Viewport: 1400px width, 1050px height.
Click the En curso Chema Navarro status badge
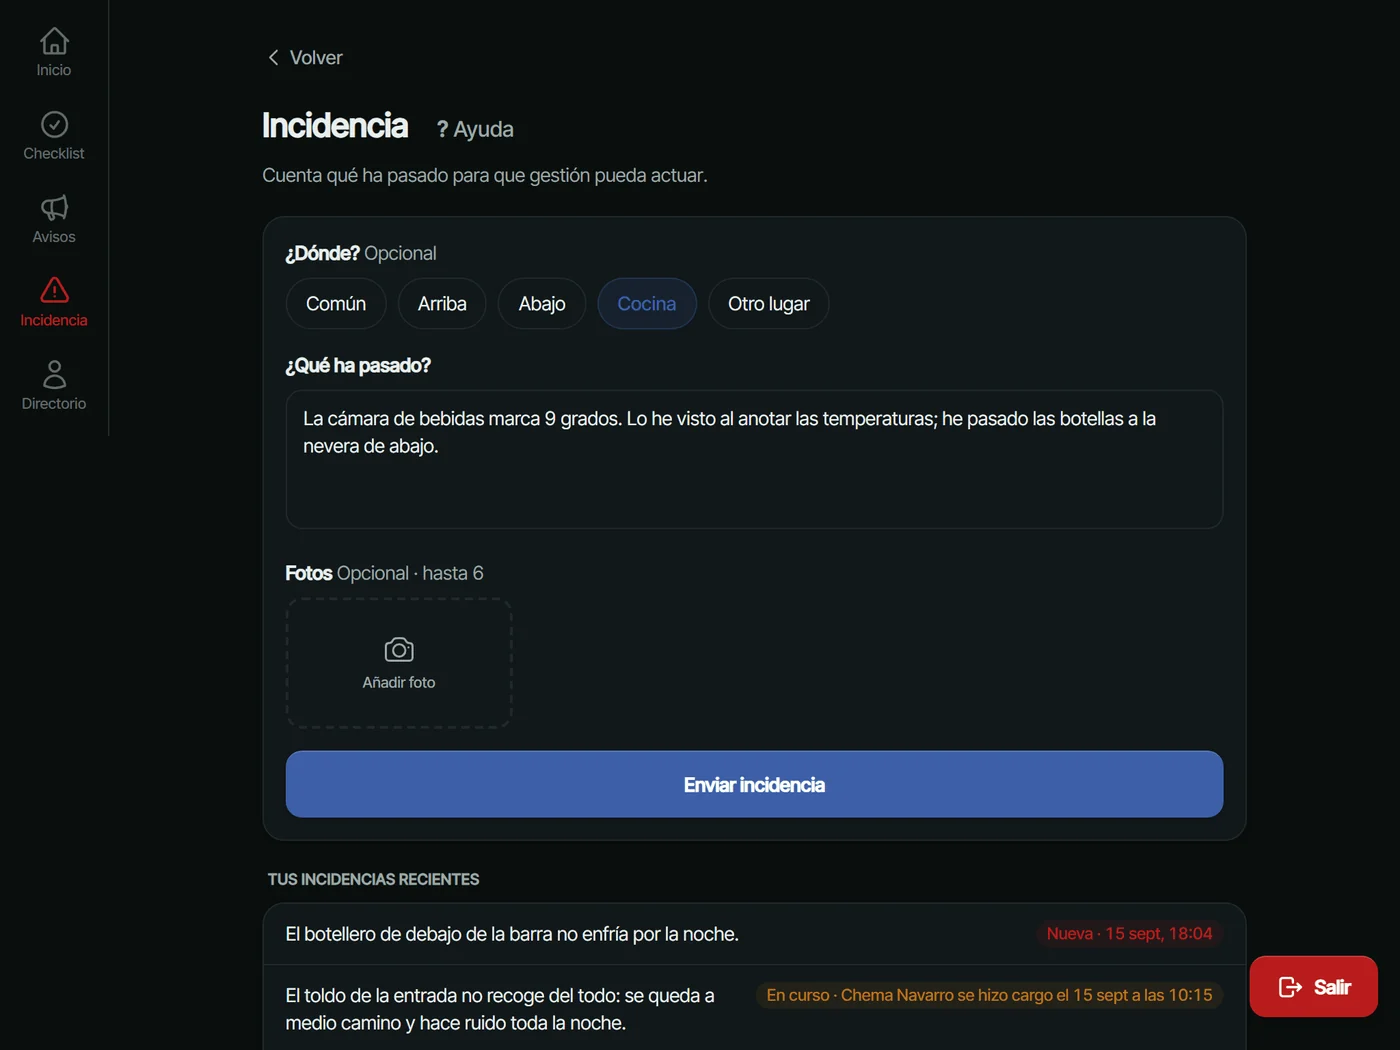click(989, 995)
